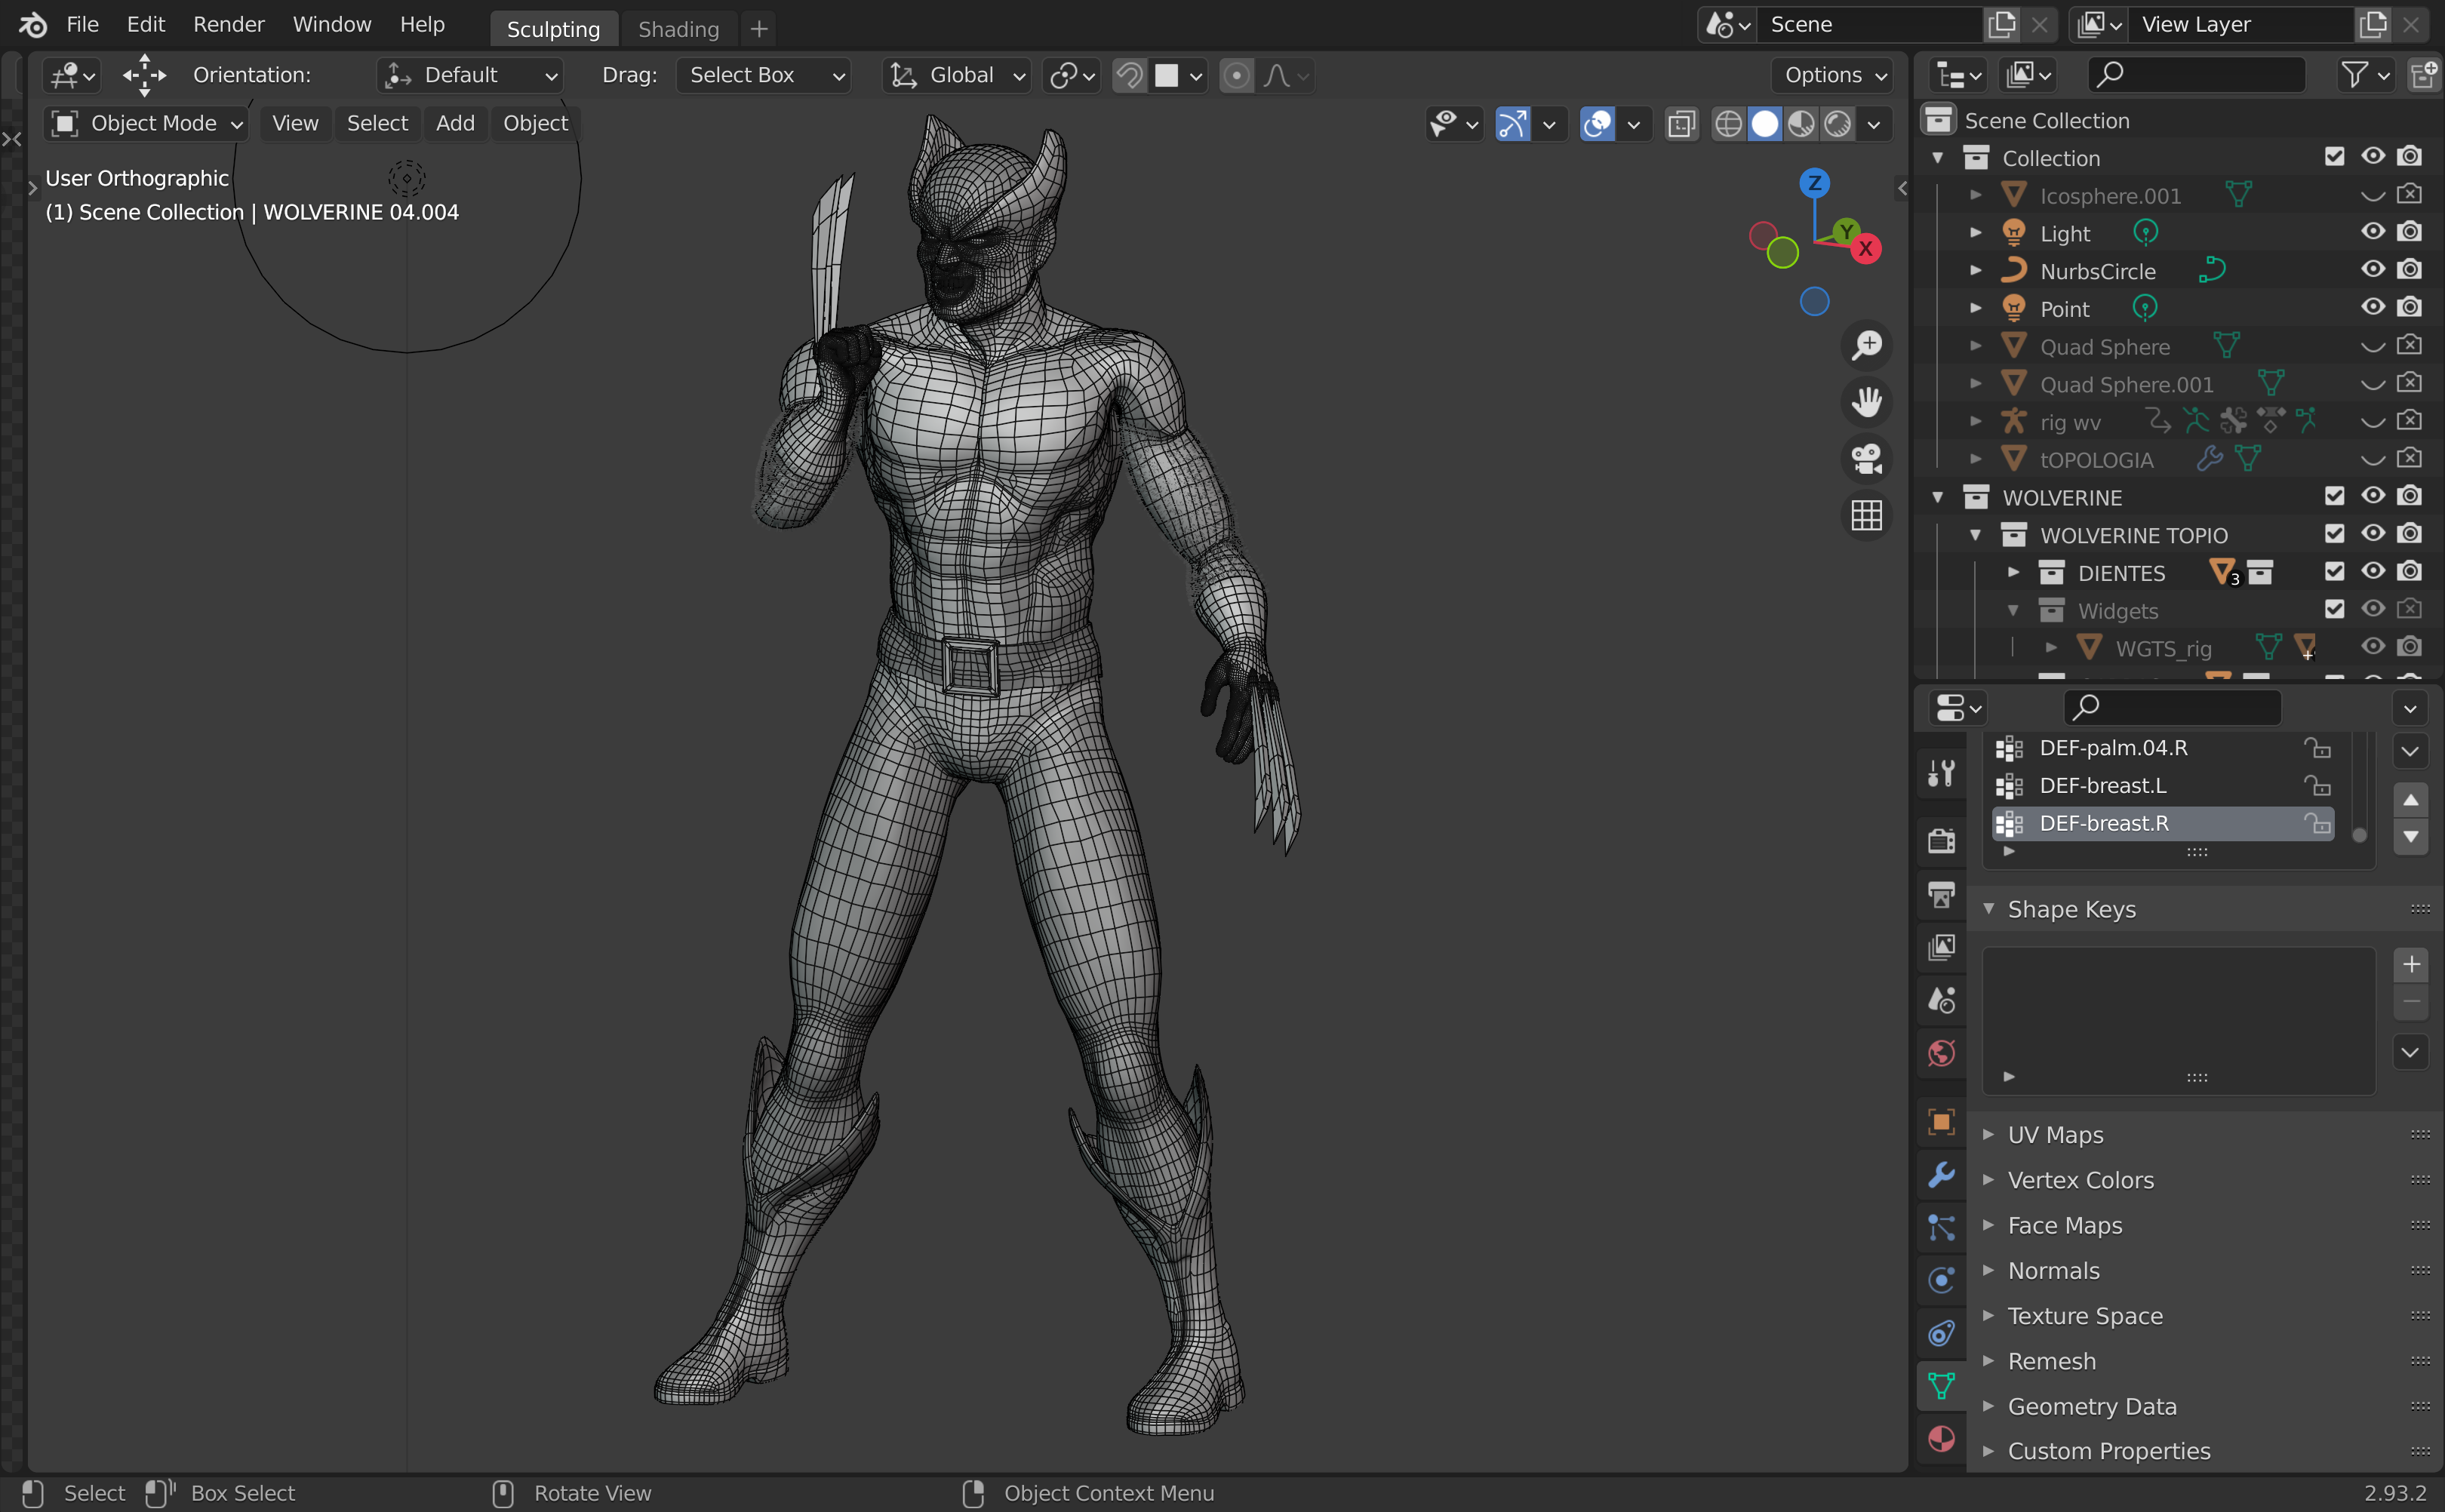Add a new shape key with plus button
Viewport: 2445px width, 1512px height.
coord(2410,964)
